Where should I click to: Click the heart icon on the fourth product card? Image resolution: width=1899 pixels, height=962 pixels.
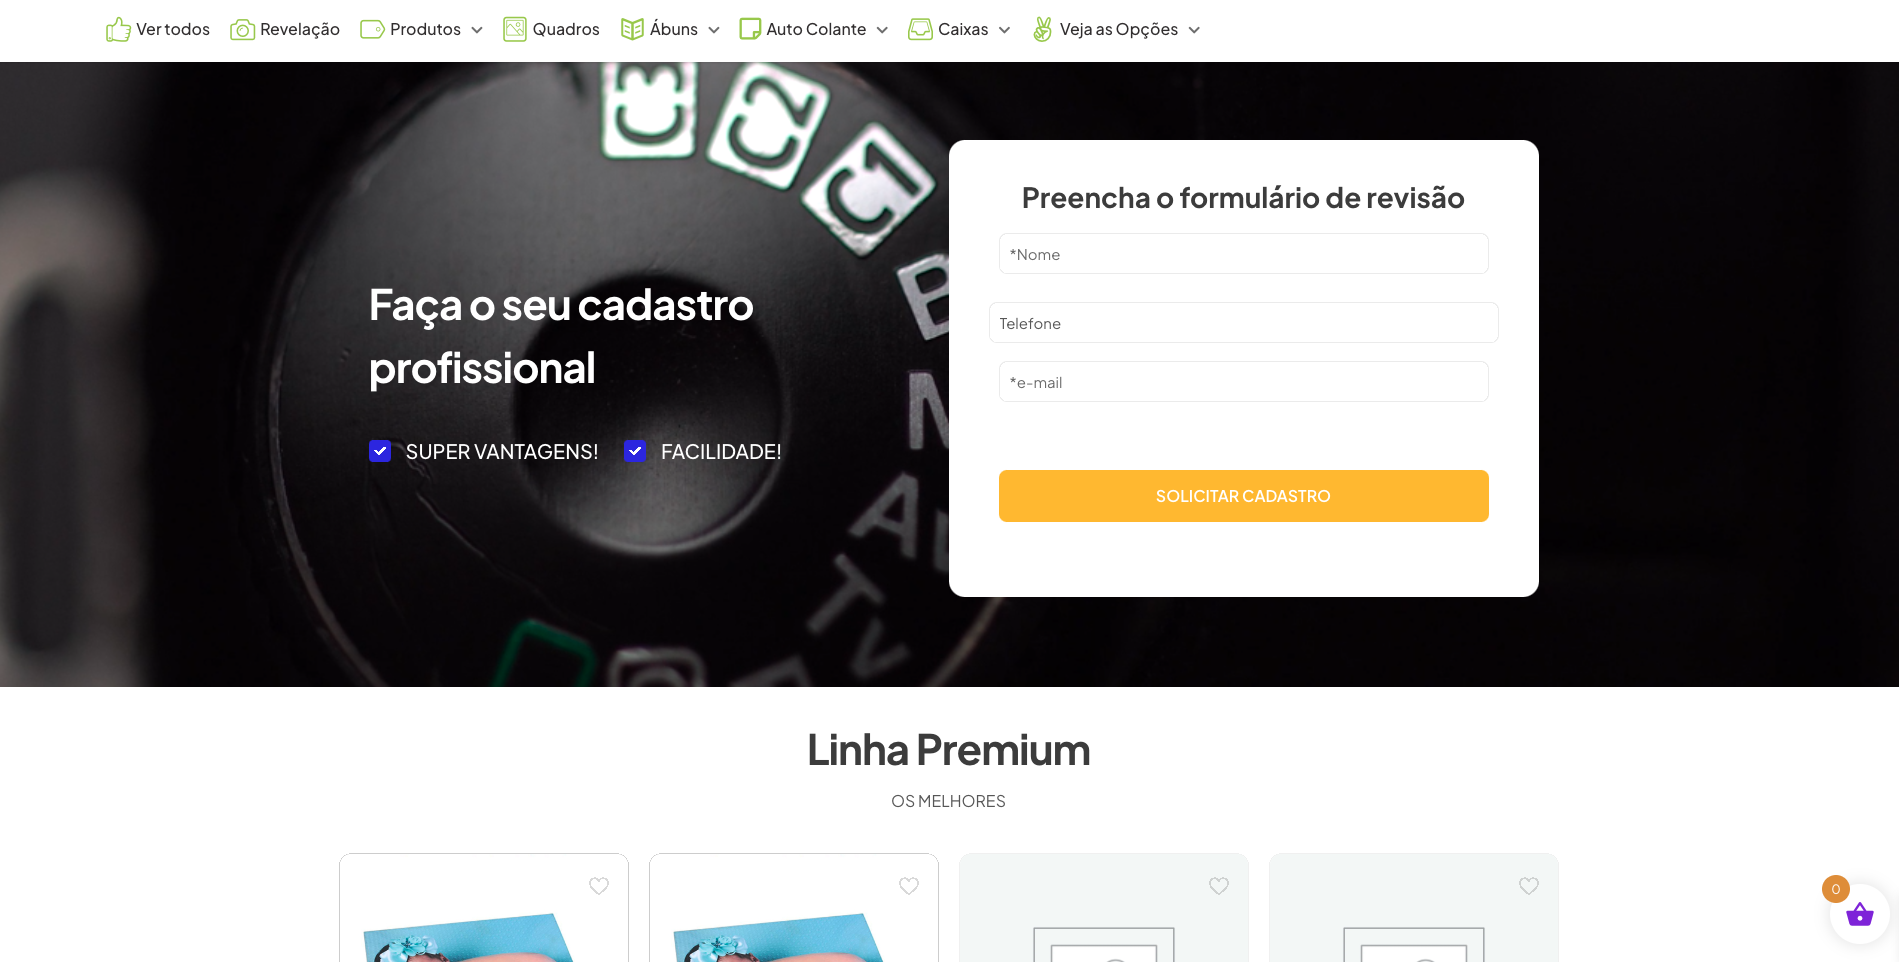[x=1529, y=886]
